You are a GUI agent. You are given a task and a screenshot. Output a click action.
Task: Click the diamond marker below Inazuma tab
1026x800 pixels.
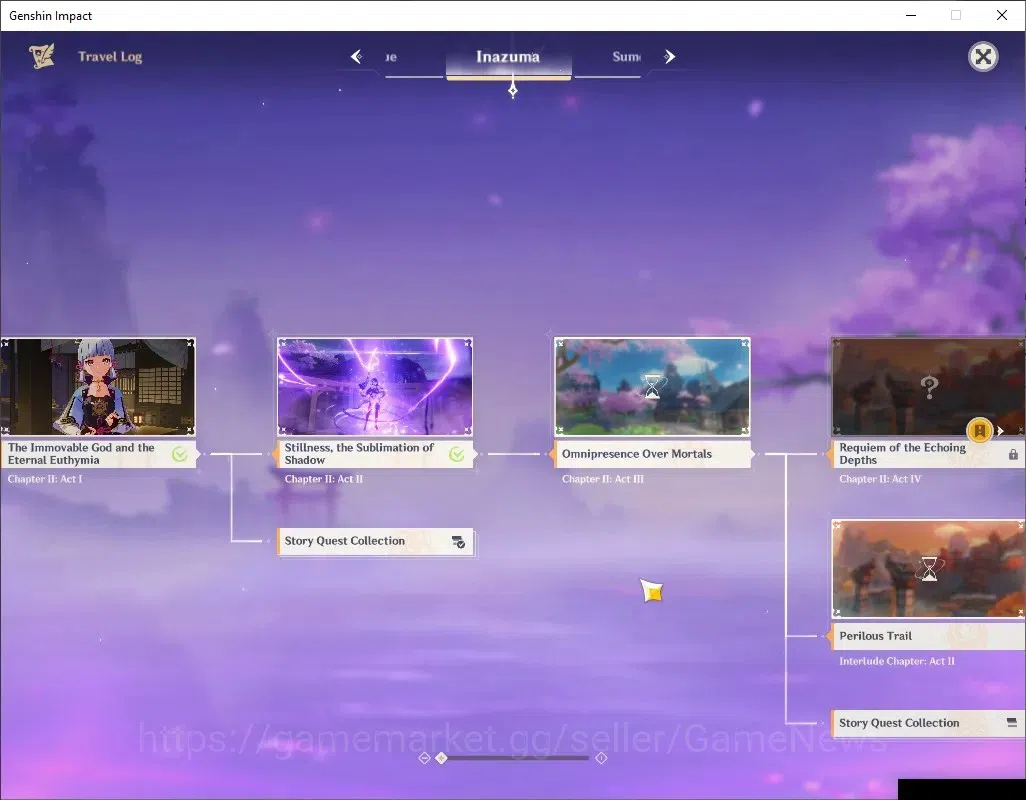[x=513, y=90]
